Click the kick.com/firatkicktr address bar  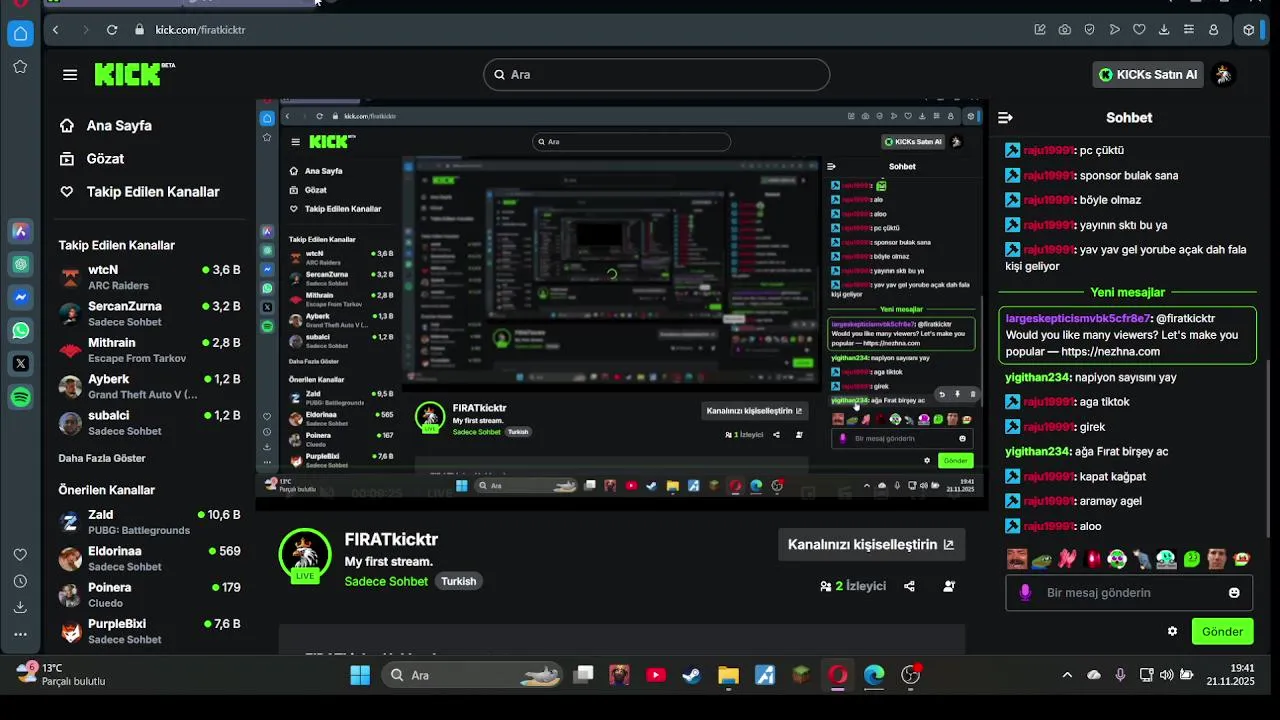[200, 30]
